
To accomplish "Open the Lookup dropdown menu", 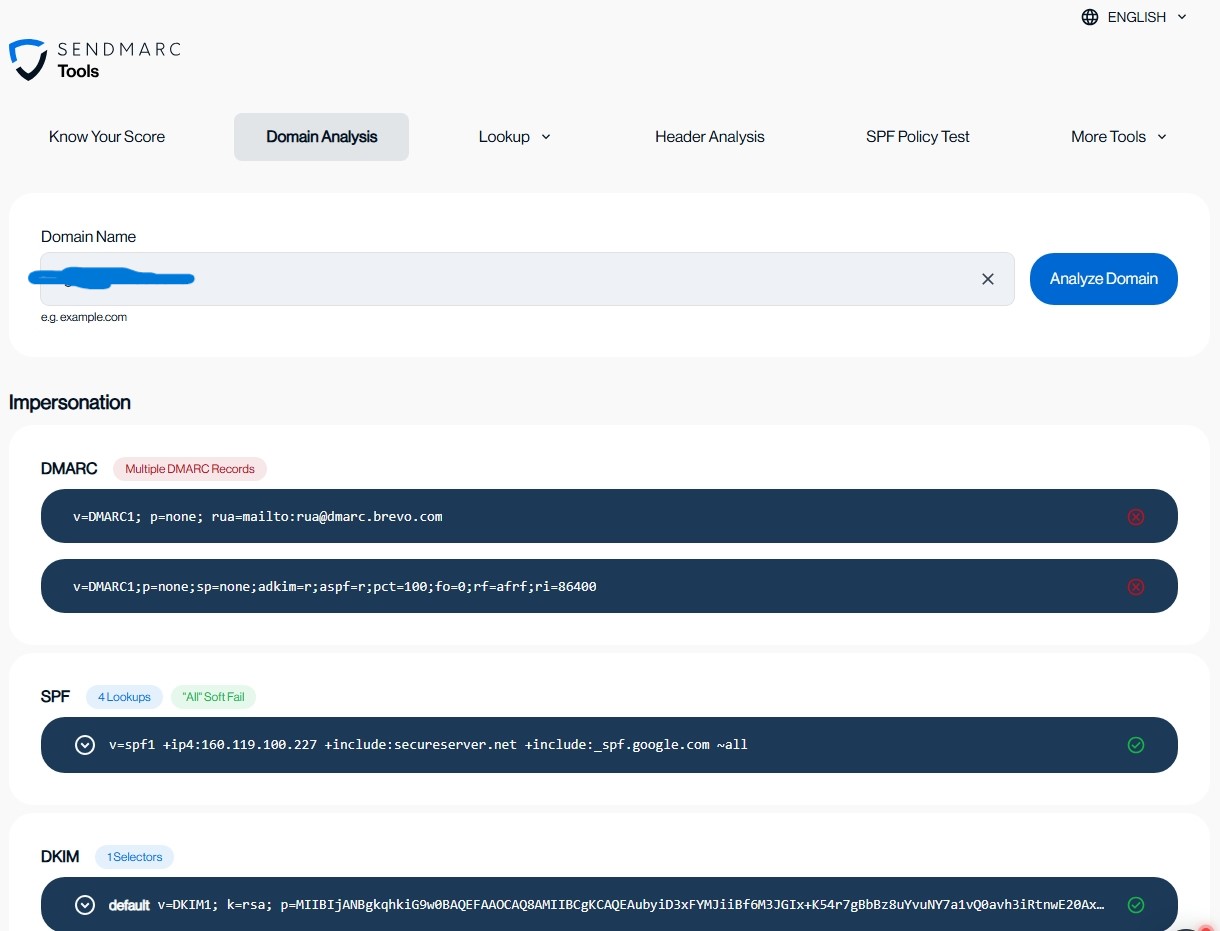I will 515,137.
